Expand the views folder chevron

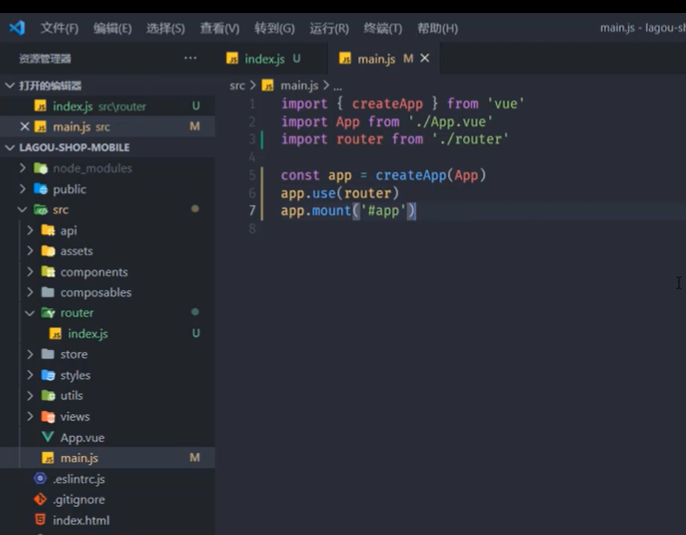(x=30, y=416)
